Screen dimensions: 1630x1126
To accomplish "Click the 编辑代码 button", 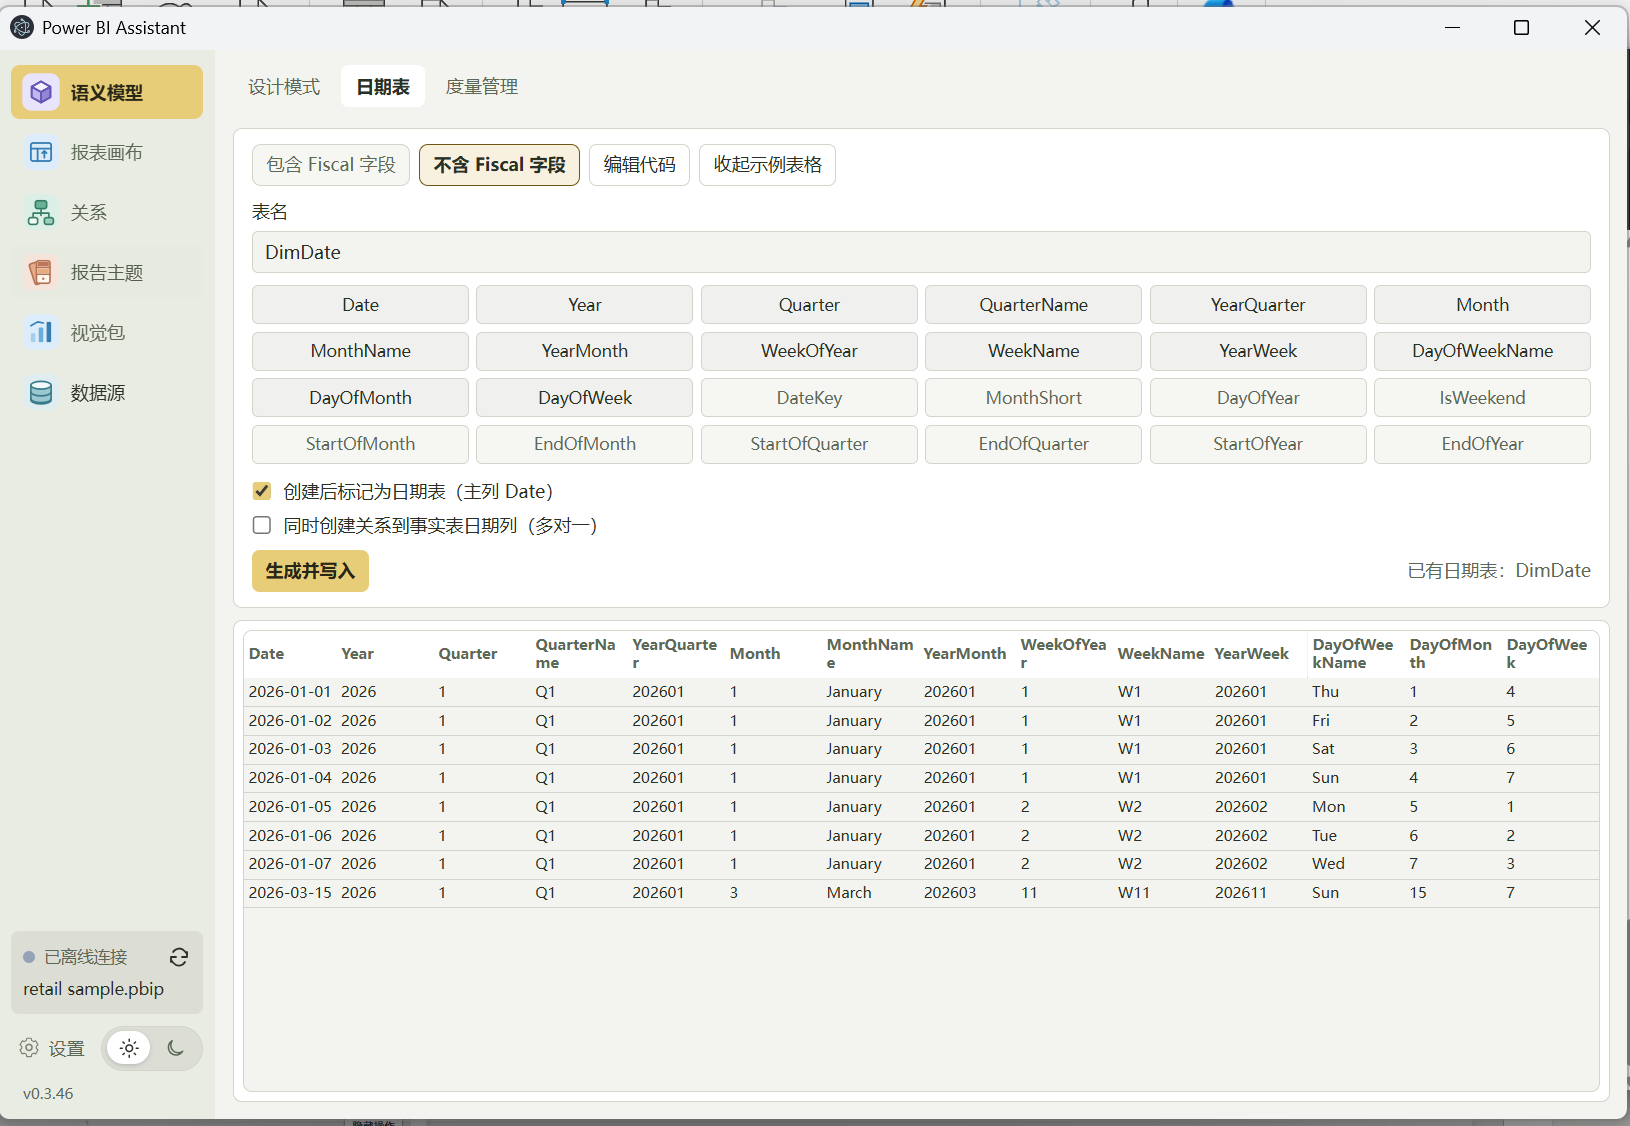I will (x=639, y=165).
